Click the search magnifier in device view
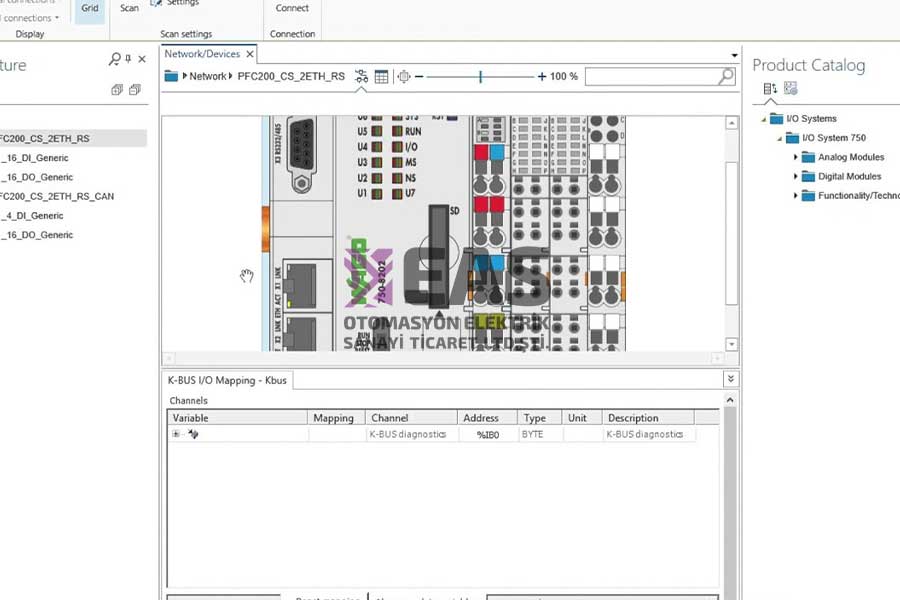 click(x=727, y=76)
